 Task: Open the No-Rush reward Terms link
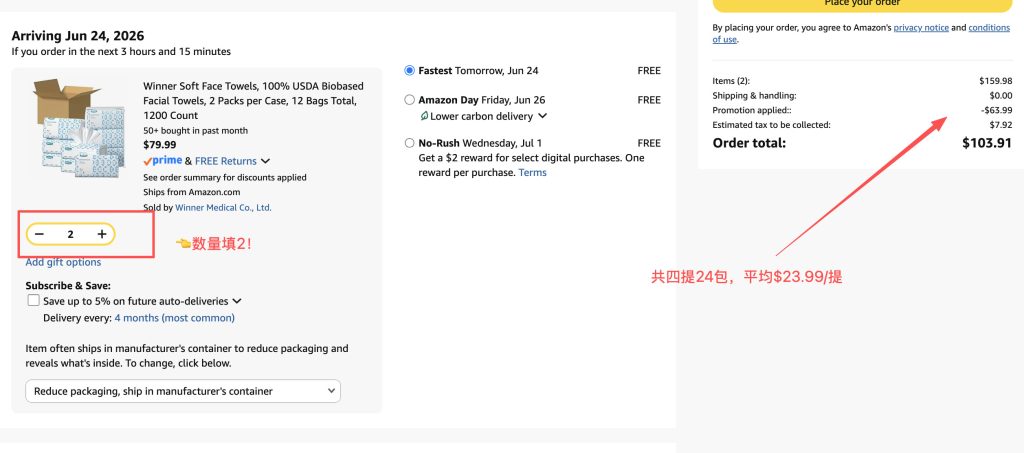pos(532,172)
